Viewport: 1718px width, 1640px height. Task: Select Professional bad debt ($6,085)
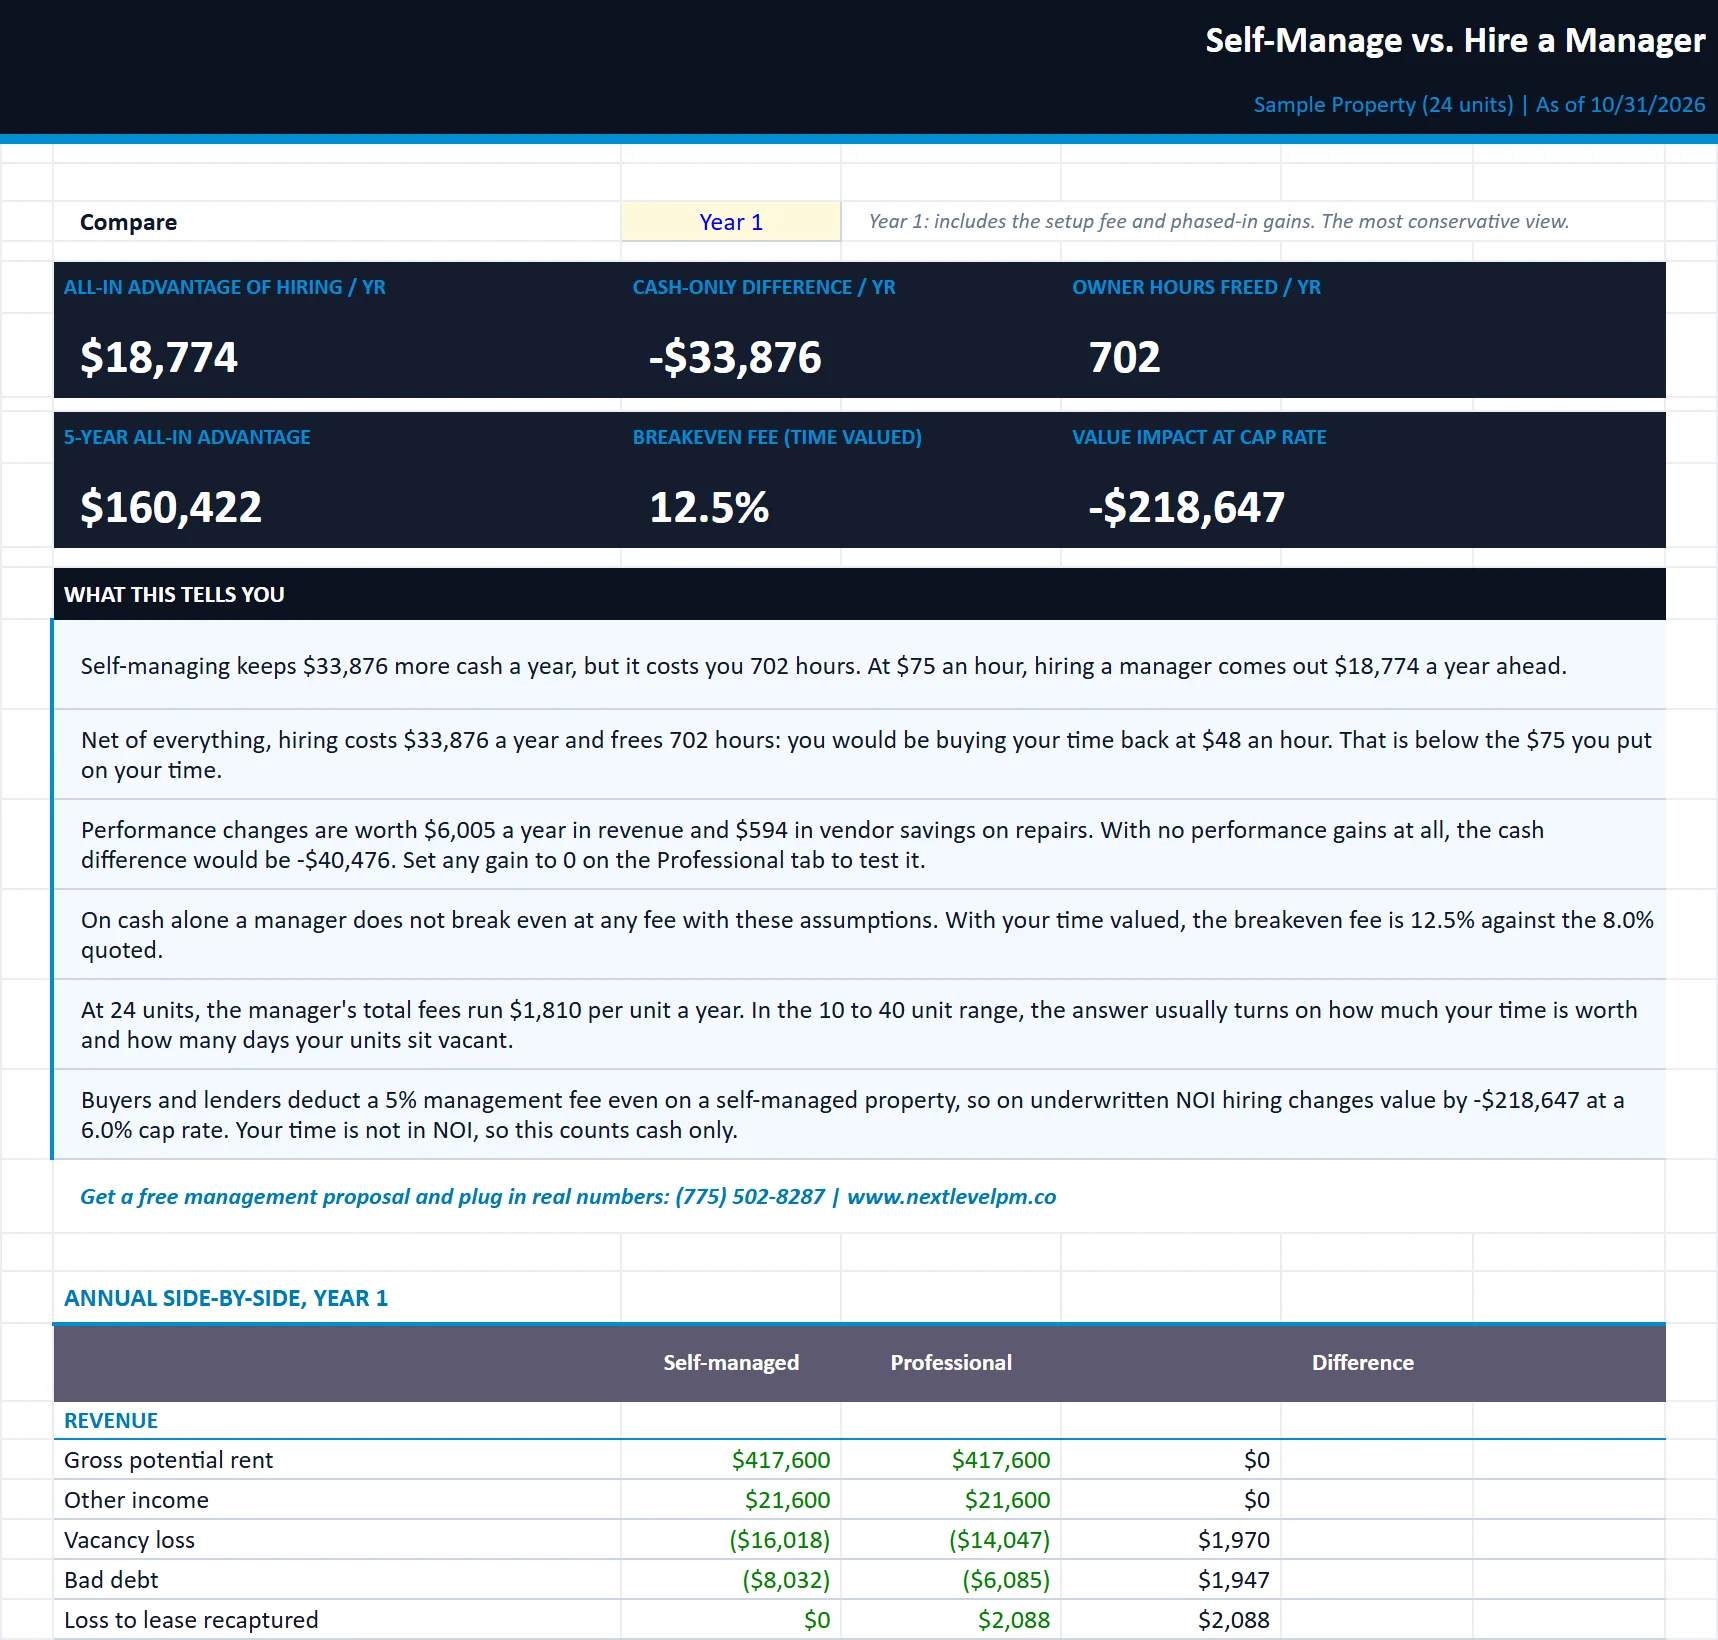(x=1006, y=1580)
